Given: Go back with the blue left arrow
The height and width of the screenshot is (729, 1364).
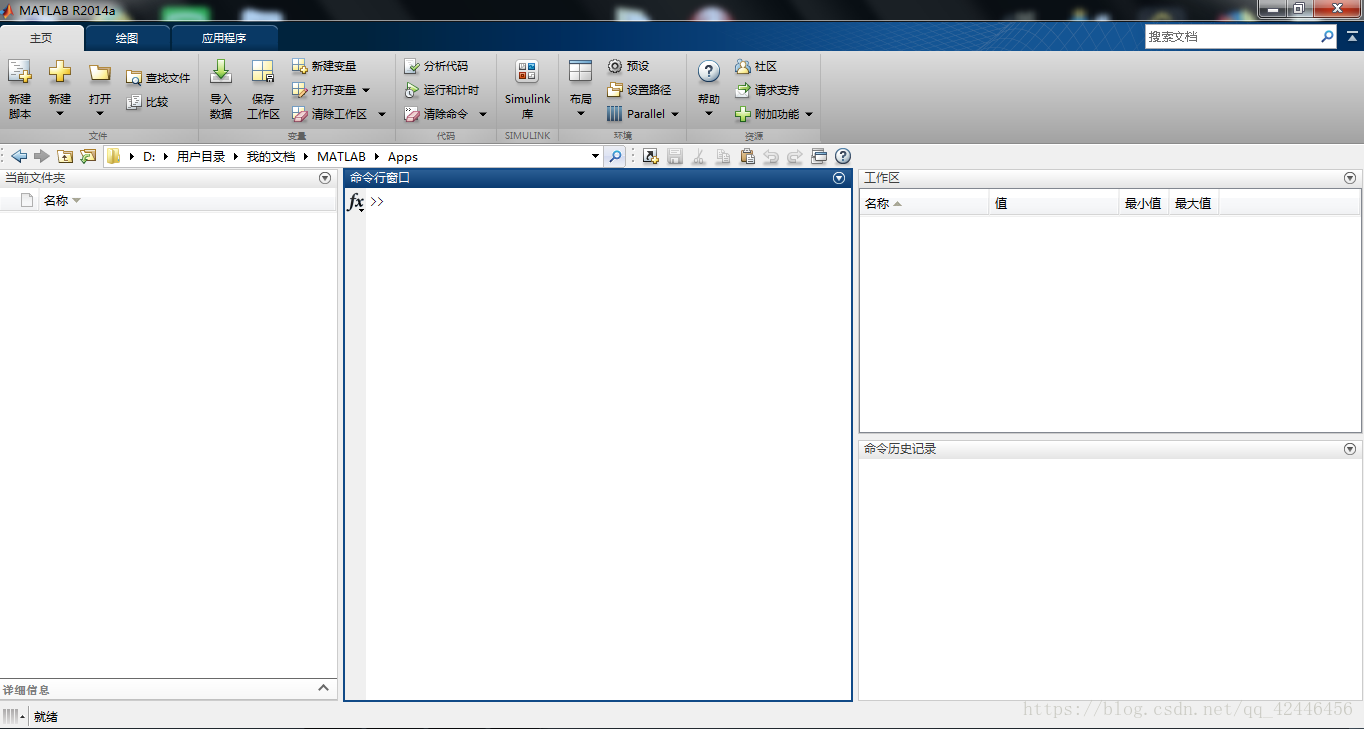Looking at the screenshot, I should (19, 156).
